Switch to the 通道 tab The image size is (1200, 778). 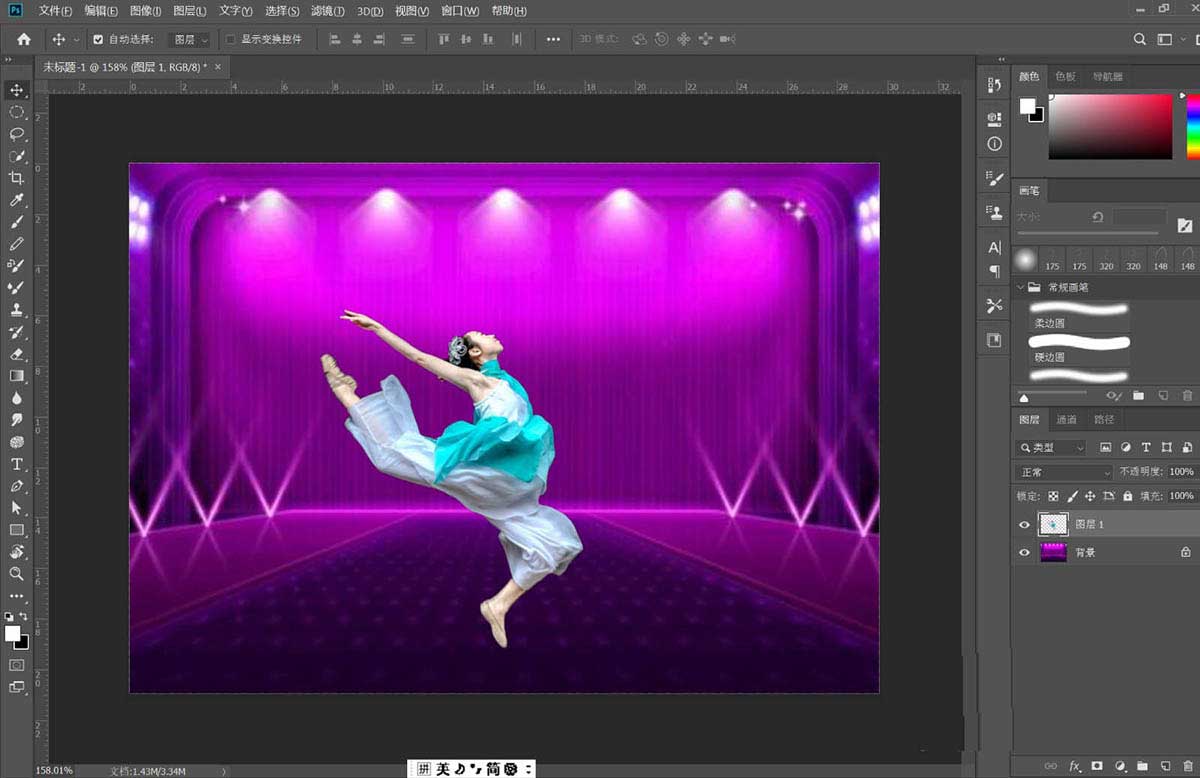pyautogui.click(x=1067, y=419)
